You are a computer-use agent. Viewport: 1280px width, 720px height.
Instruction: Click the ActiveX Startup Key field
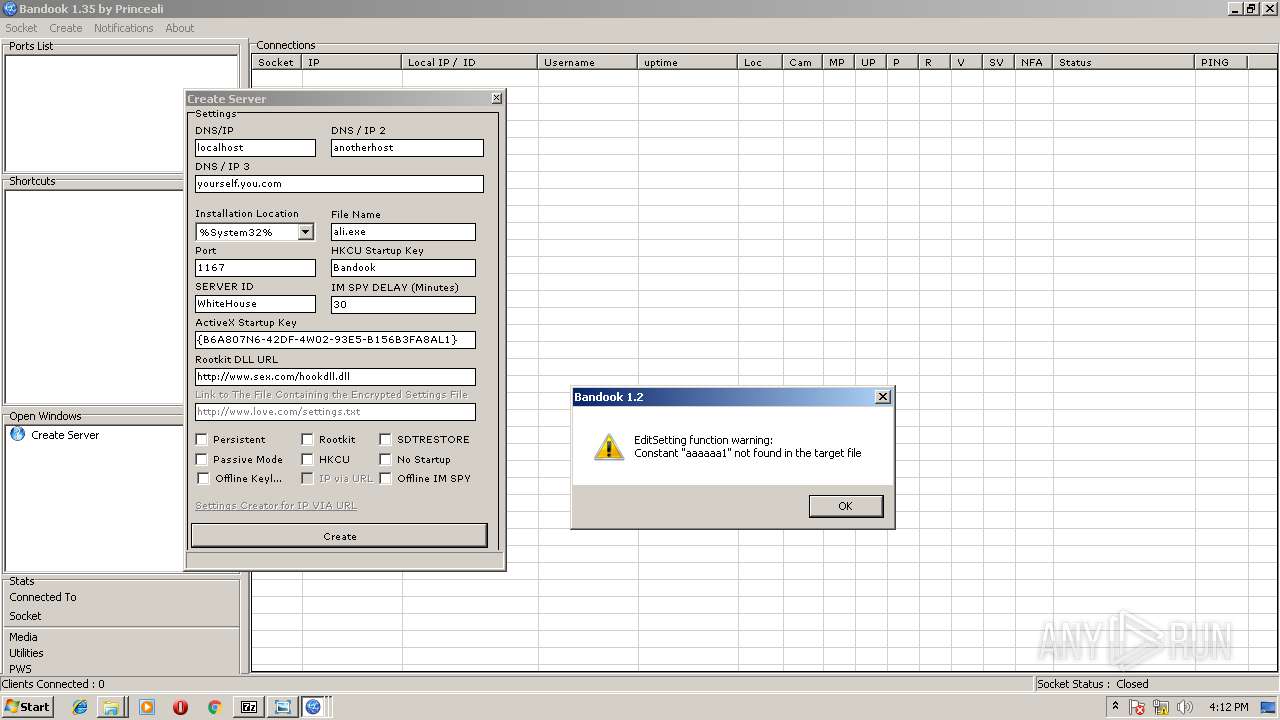tap(335, 340)
